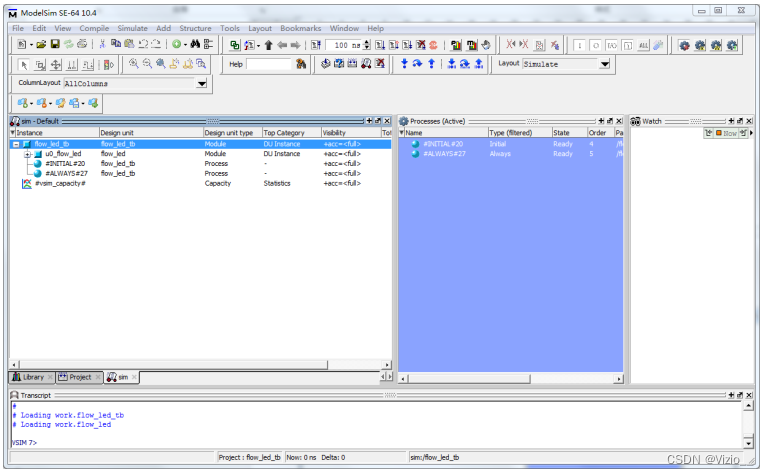This screenshot has width=769, height=475.
Task: Select the #ALWAYS#27 process in sim tree
Action: pos(66,174)
